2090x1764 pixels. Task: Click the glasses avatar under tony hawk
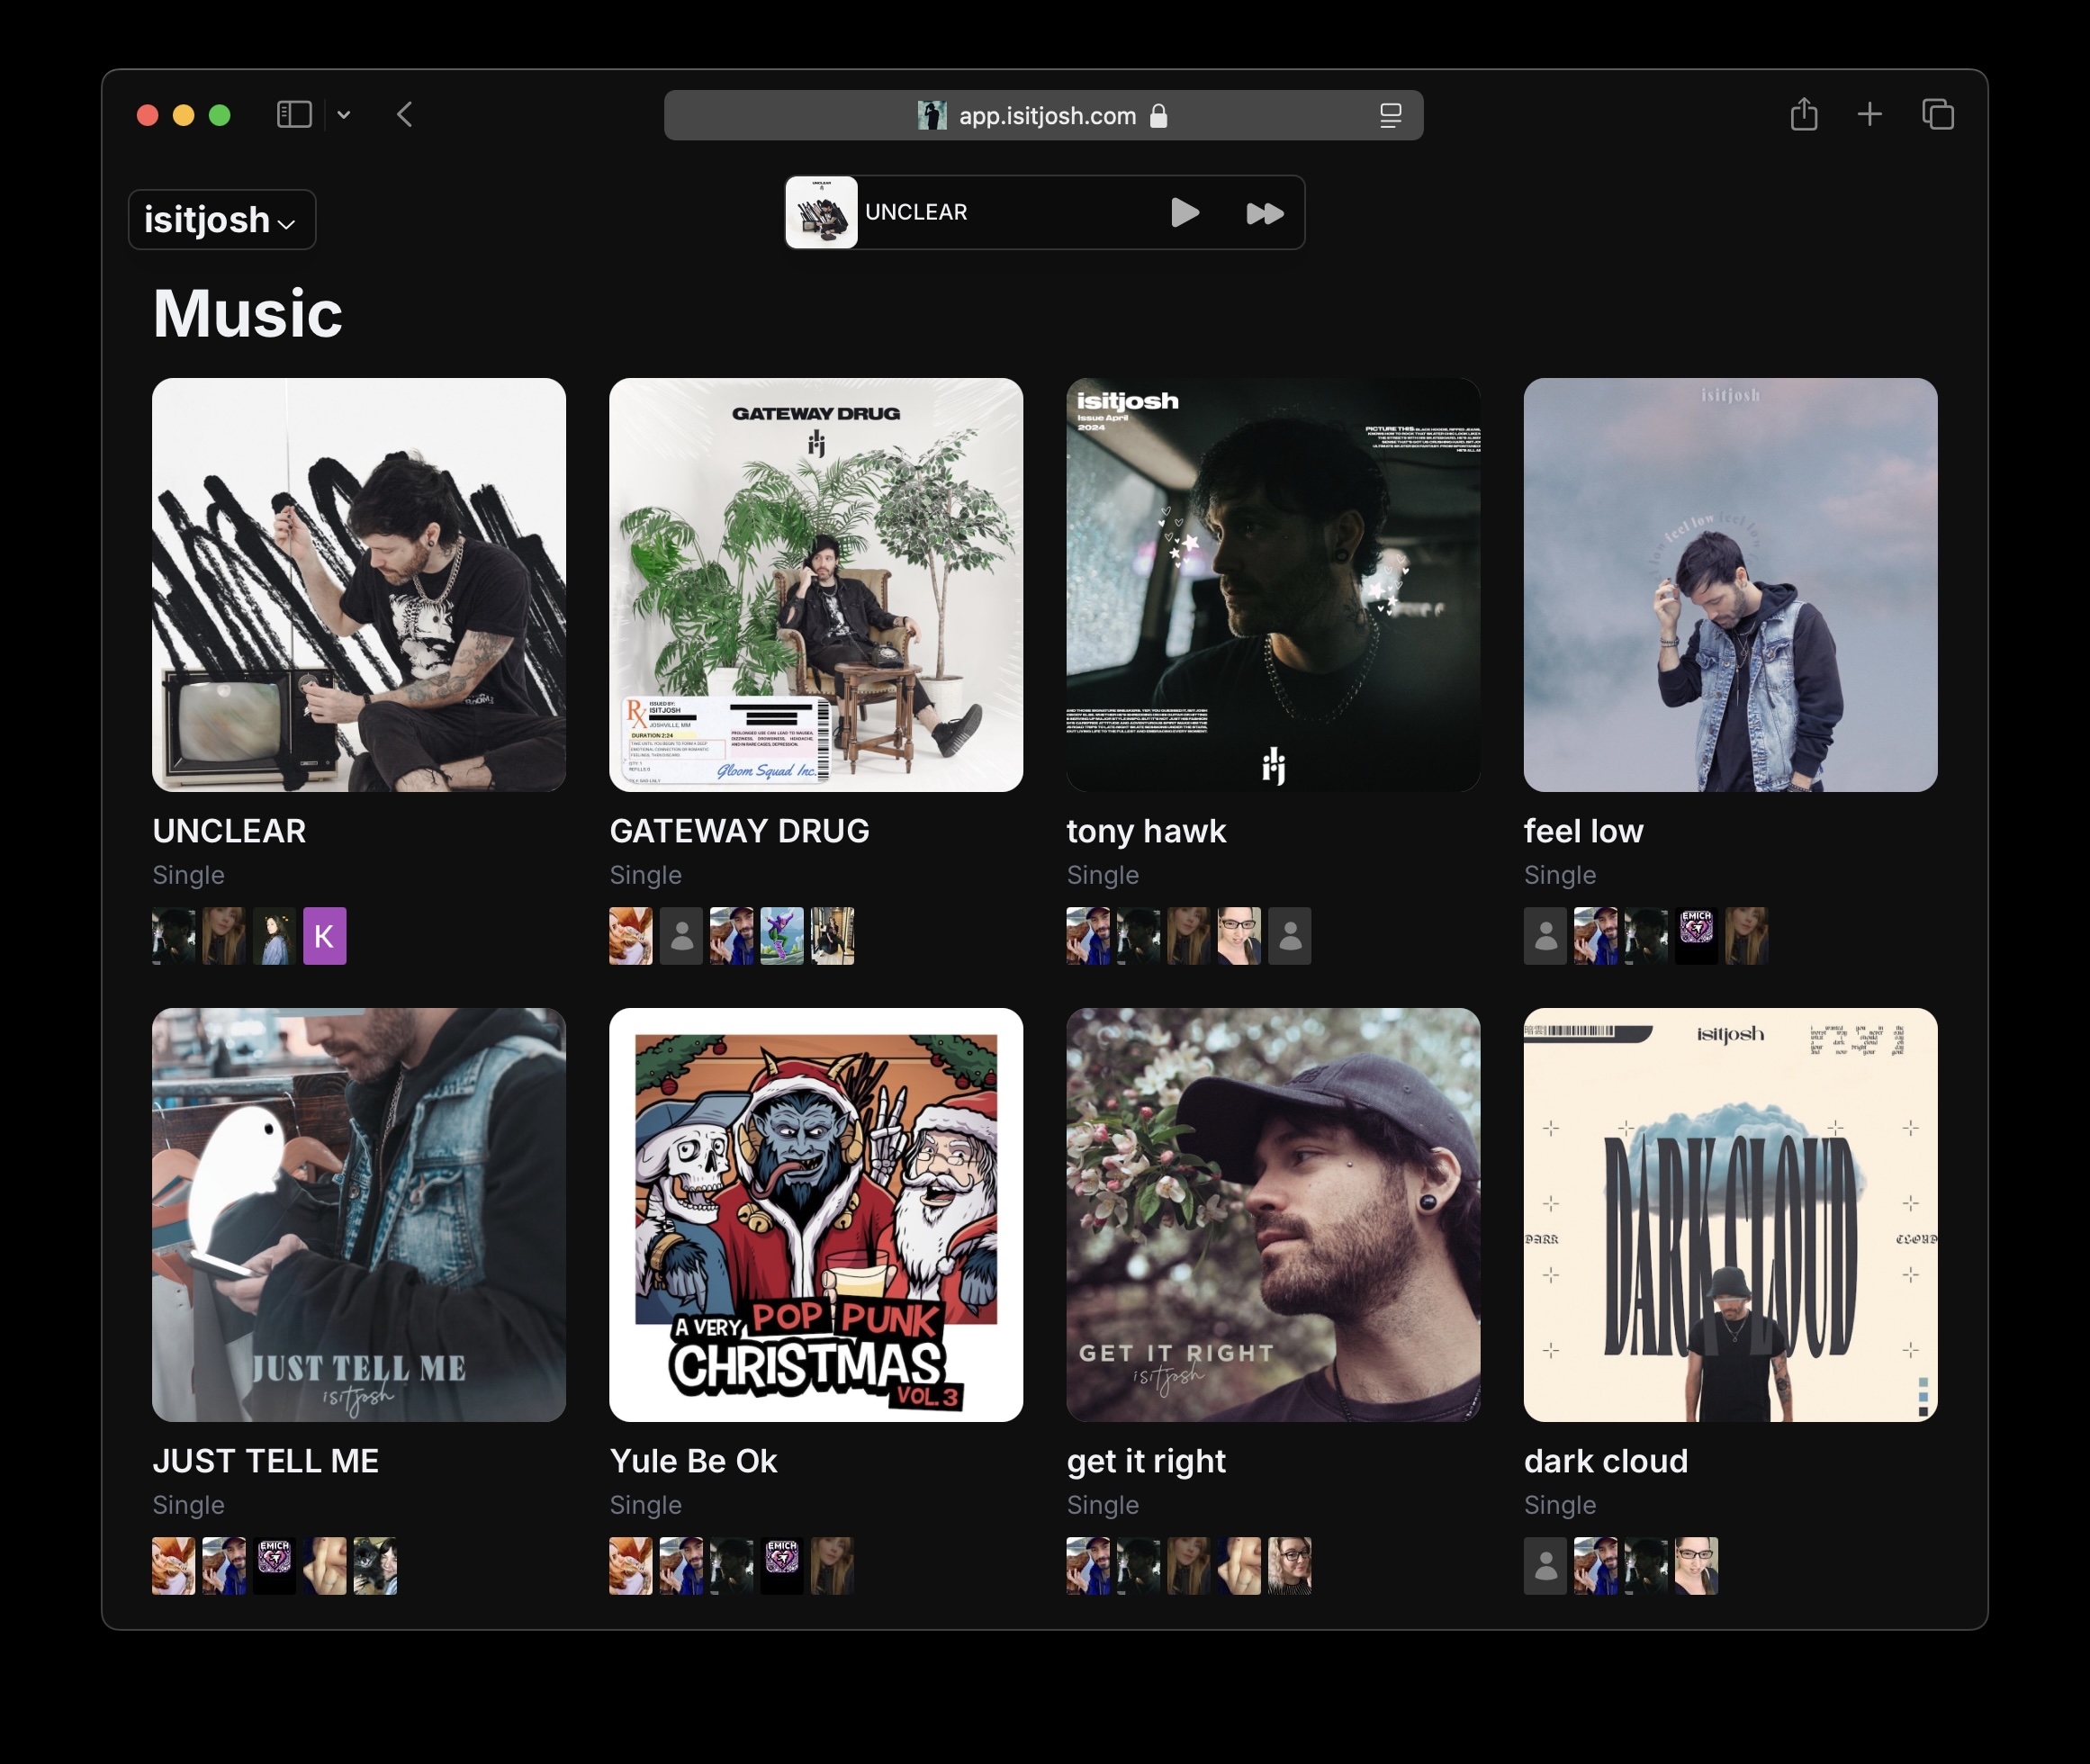[x=1239, y=936]
